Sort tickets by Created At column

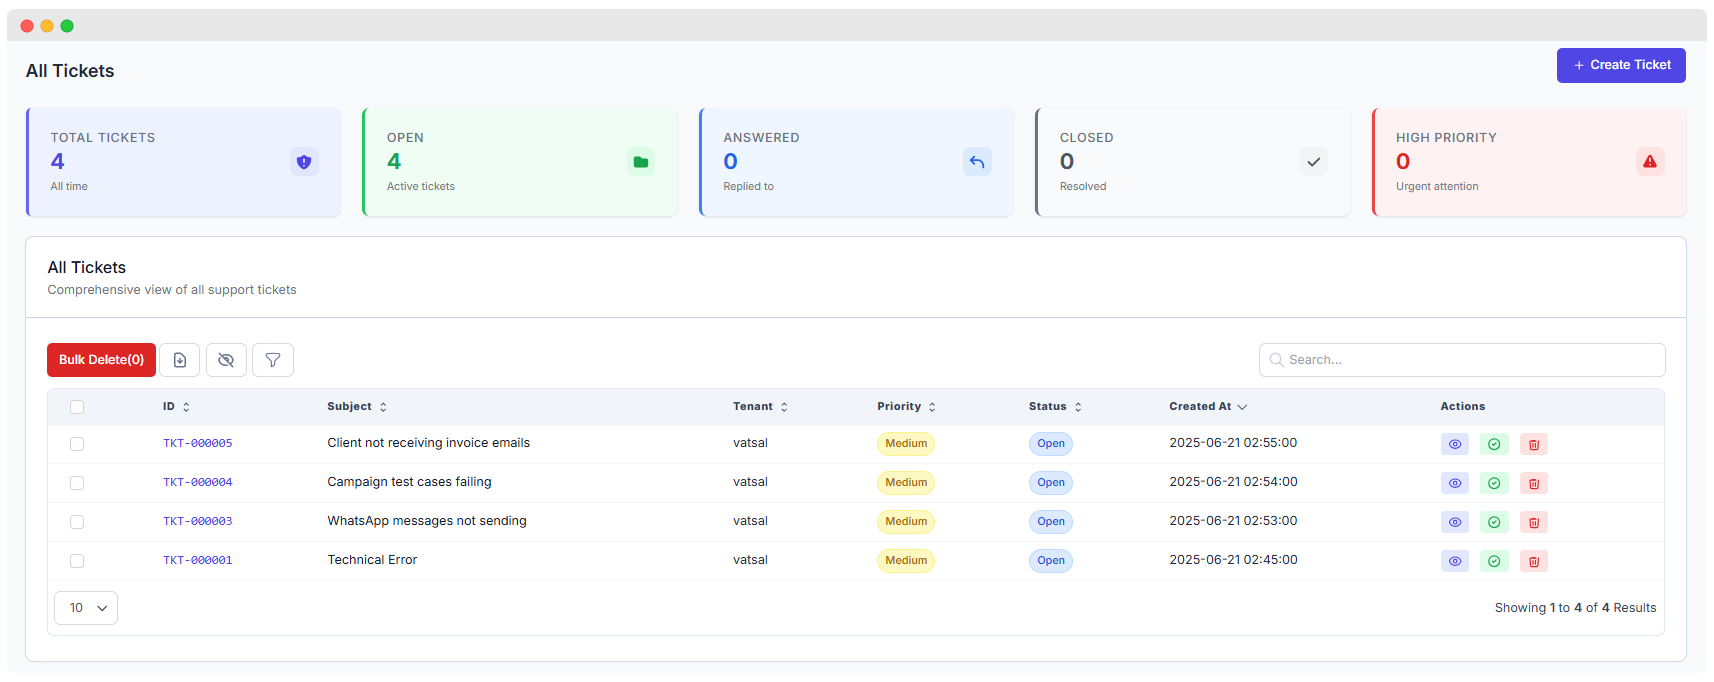click(1208, 407)
